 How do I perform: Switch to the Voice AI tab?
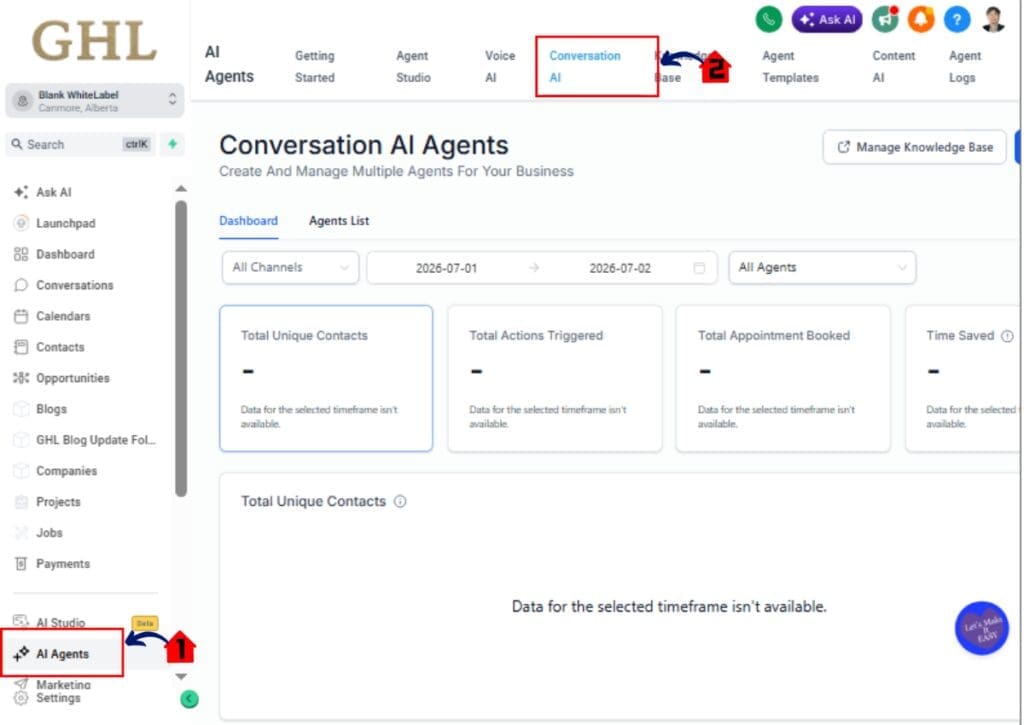click(x=500, y=67)
